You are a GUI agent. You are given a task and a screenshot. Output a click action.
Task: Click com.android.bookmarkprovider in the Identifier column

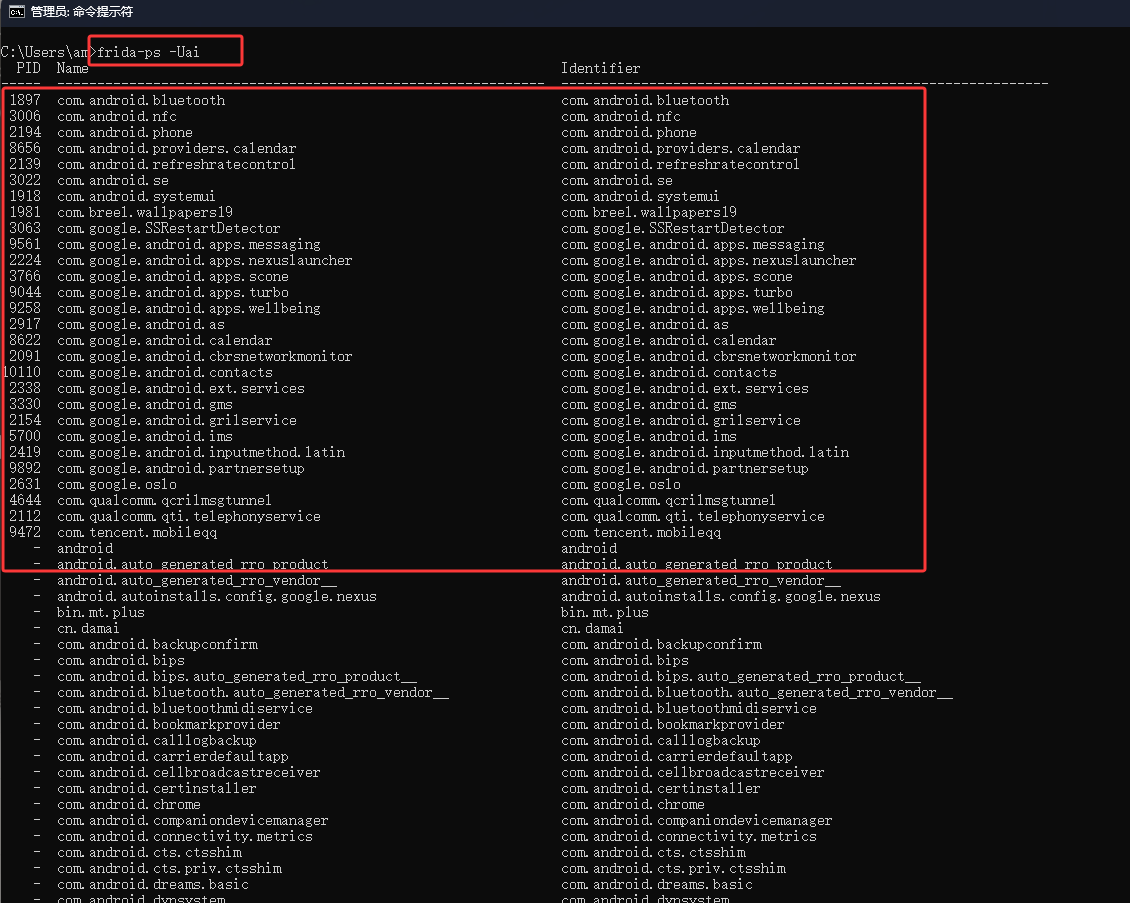(673, 724)
